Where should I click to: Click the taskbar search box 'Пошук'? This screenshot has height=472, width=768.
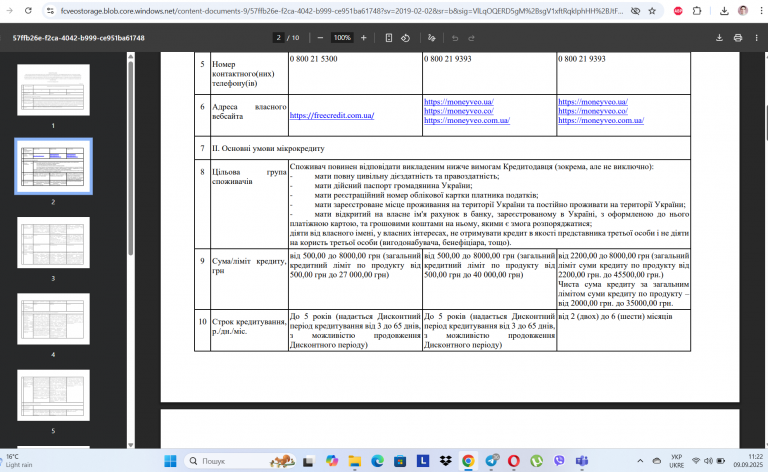pyautogui.click(x=240, y=461)
